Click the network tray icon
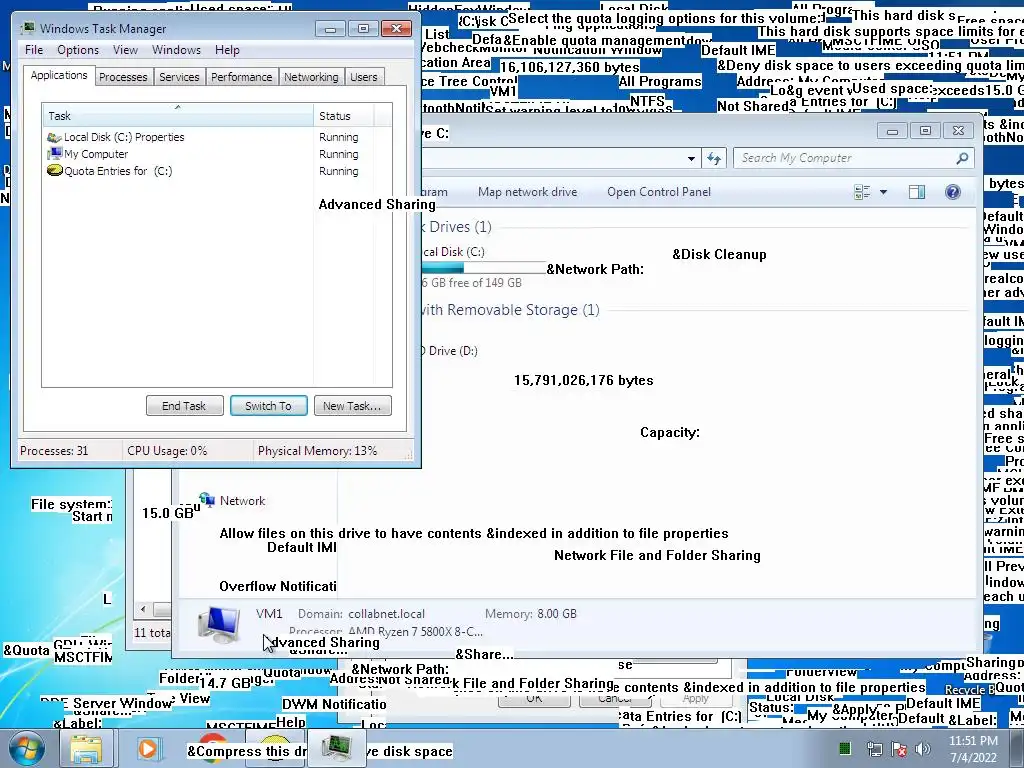 874,748
